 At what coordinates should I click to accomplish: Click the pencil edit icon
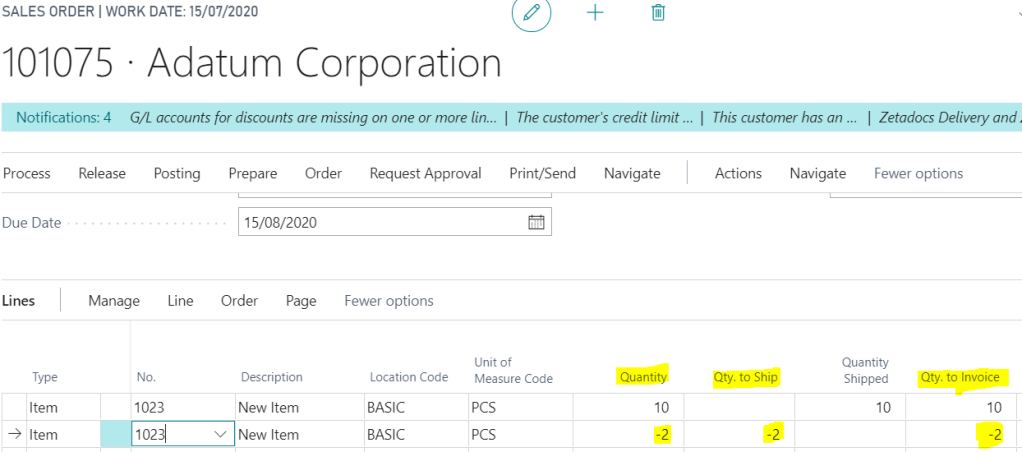(531, 13)
